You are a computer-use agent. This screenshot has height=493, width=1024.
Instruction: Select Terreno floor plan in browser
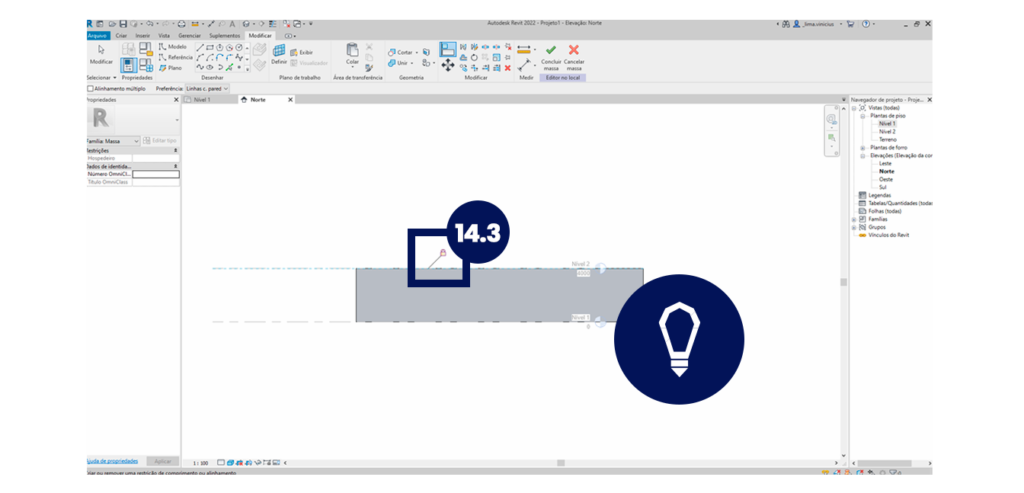click(x=888, y=139)
